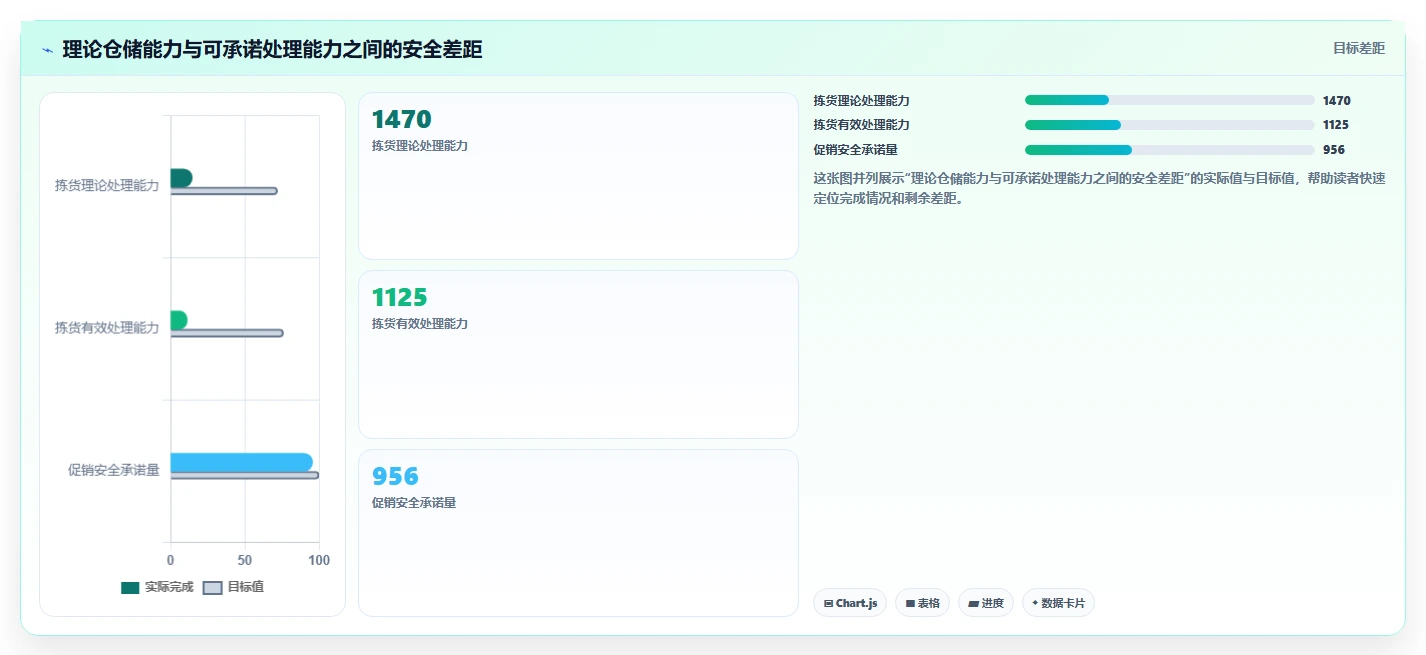Image resolution: width=1426 pixels, height=655 pixels.
Task: Click the 拣货理论处理能力 progress bar
Action: point(1170,100)
